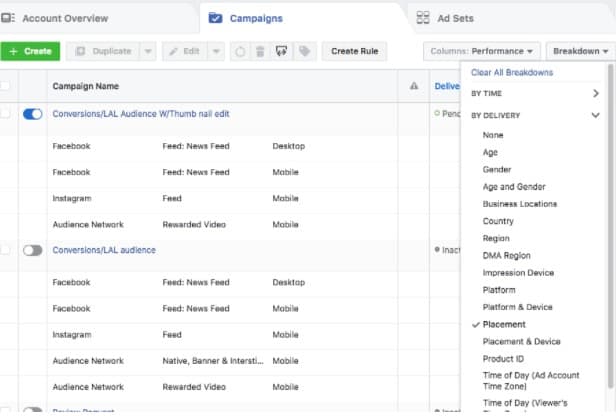Click the tag label icon
Image resolution: width=616 pixels, height=416 pixels.
(x=304, y=51)
